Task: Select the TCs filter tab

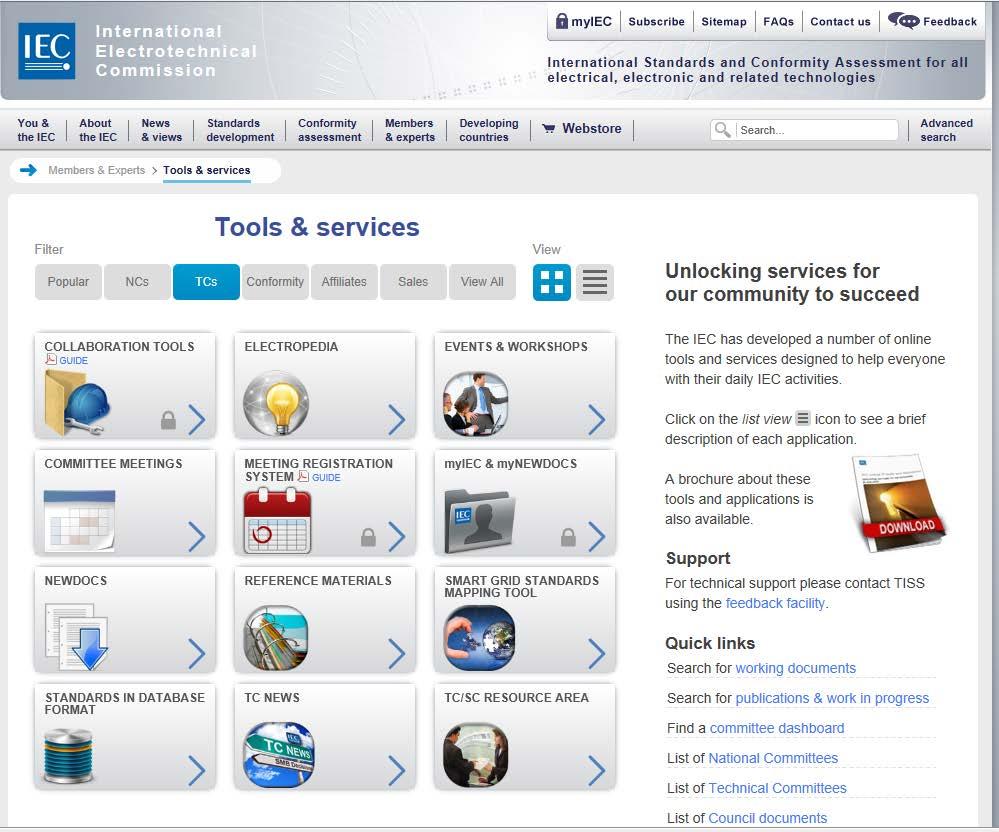Action: 206,282
